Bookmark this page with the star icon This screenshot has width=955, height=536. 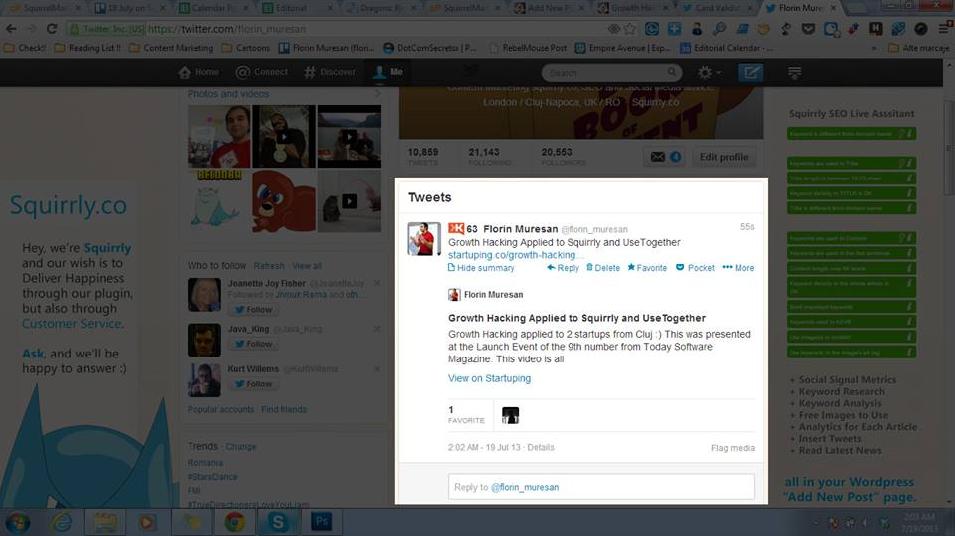point(630,29)
